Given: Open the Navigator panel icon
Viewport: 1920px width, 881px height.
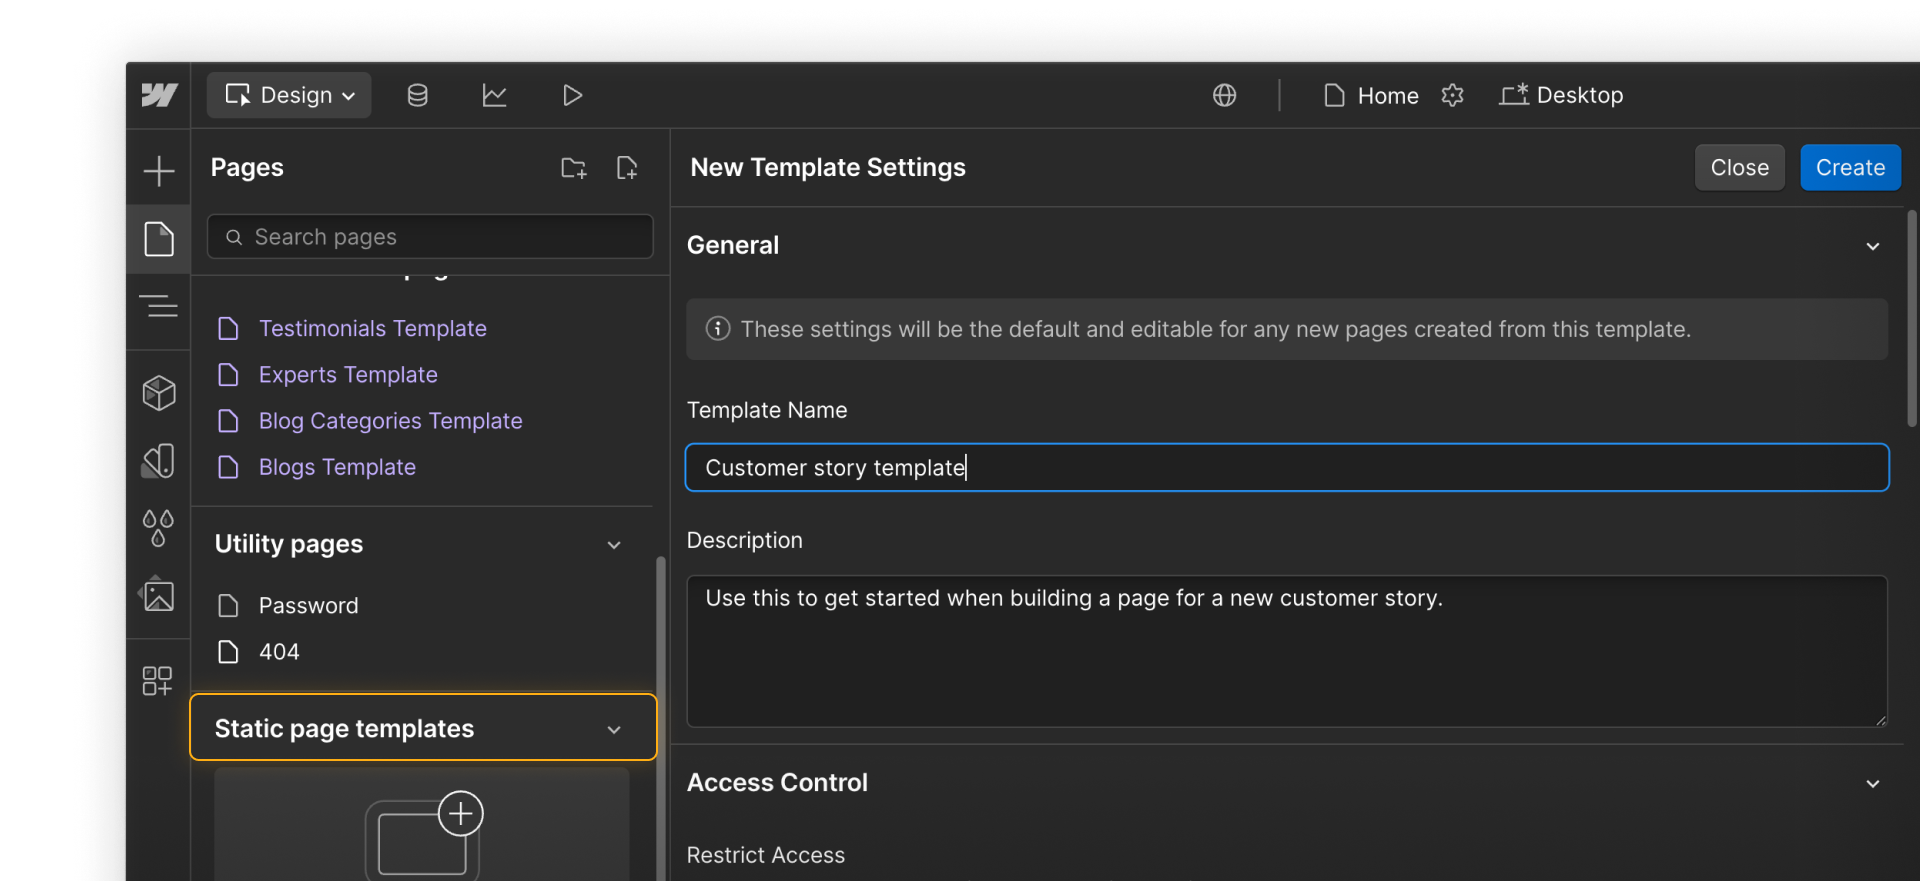Looking at the screenshot, I should pyautogui.click(x=159, y=306).
